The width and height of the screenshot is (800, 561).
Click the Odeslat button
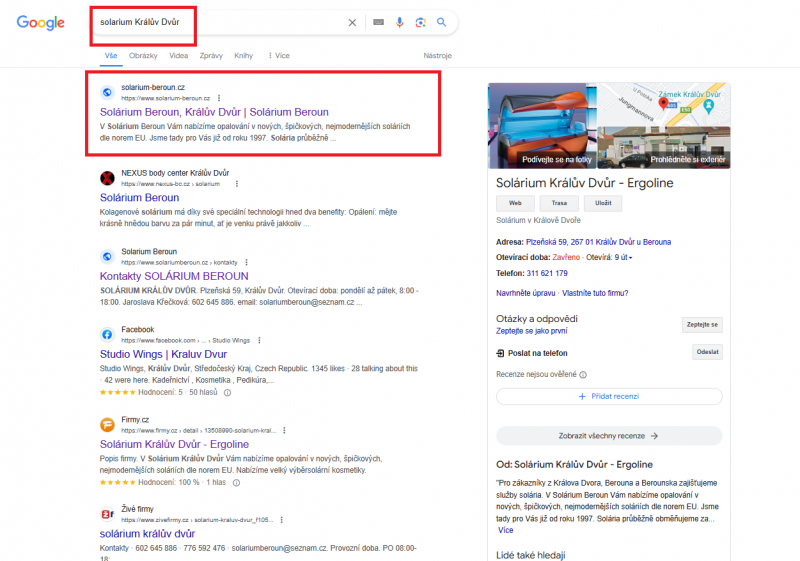point(707,352)
